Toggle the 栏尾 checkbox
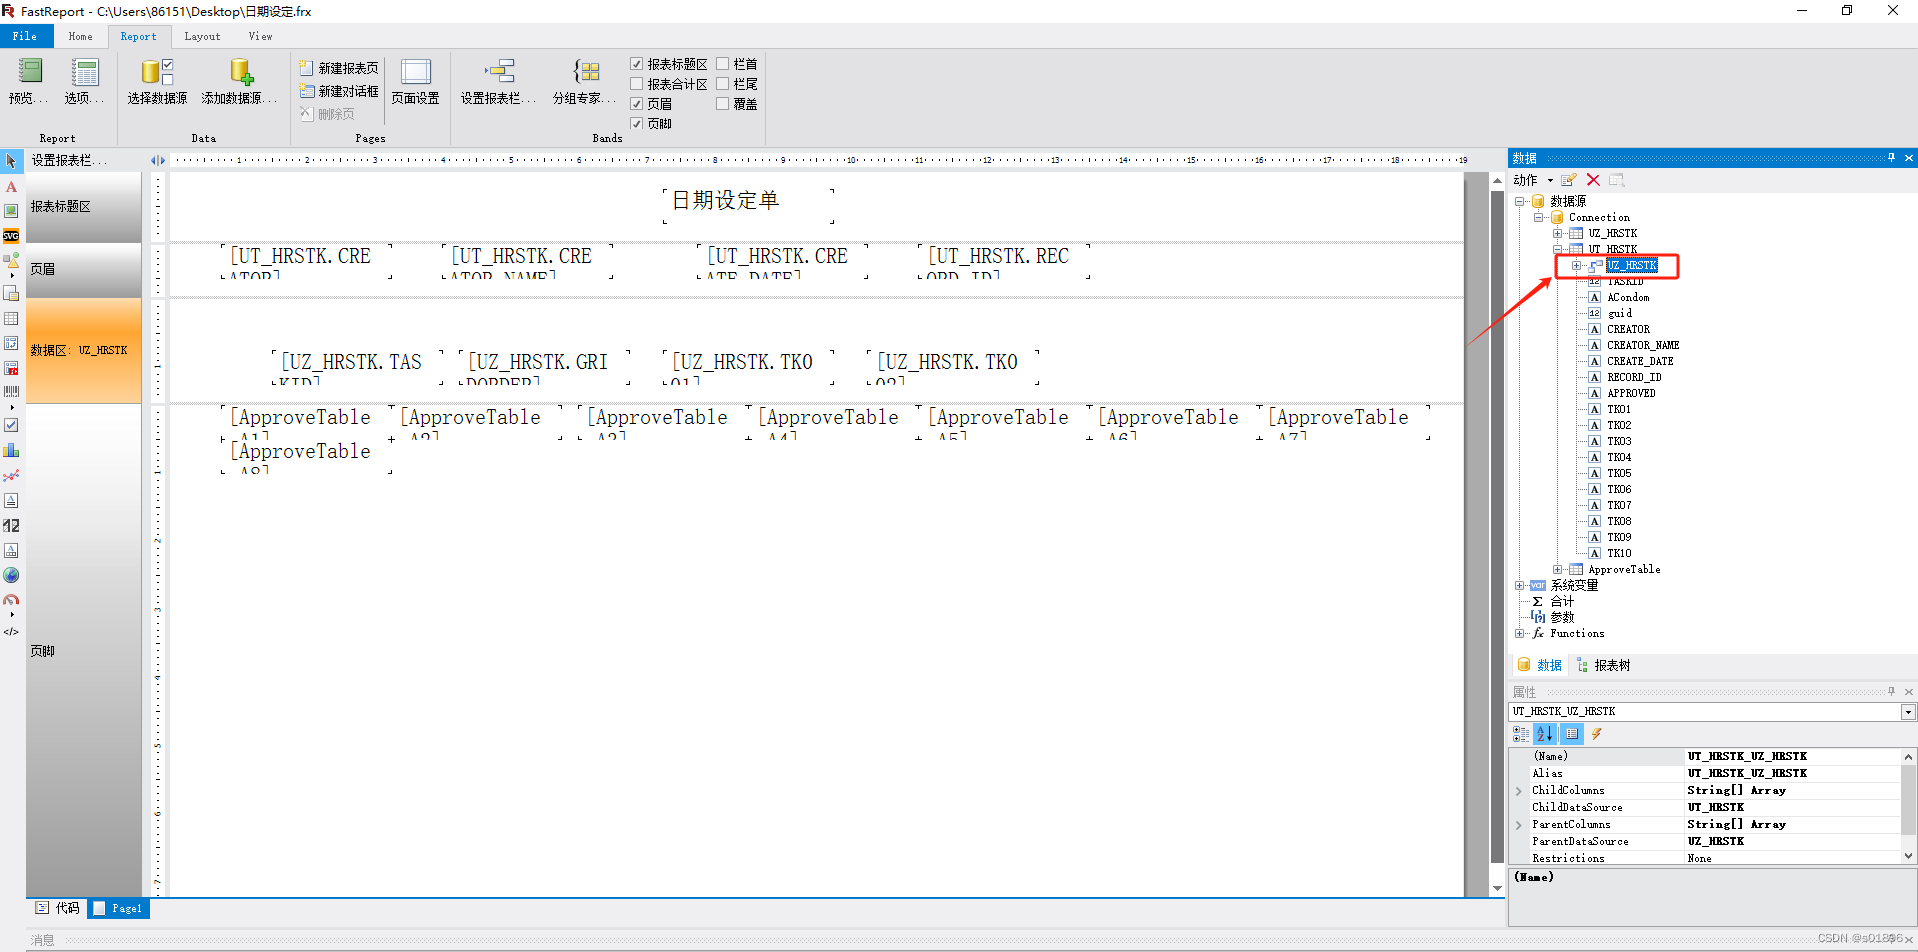Screen dimensions: 1918x952 pyautogui.click(x=722, y=84)
